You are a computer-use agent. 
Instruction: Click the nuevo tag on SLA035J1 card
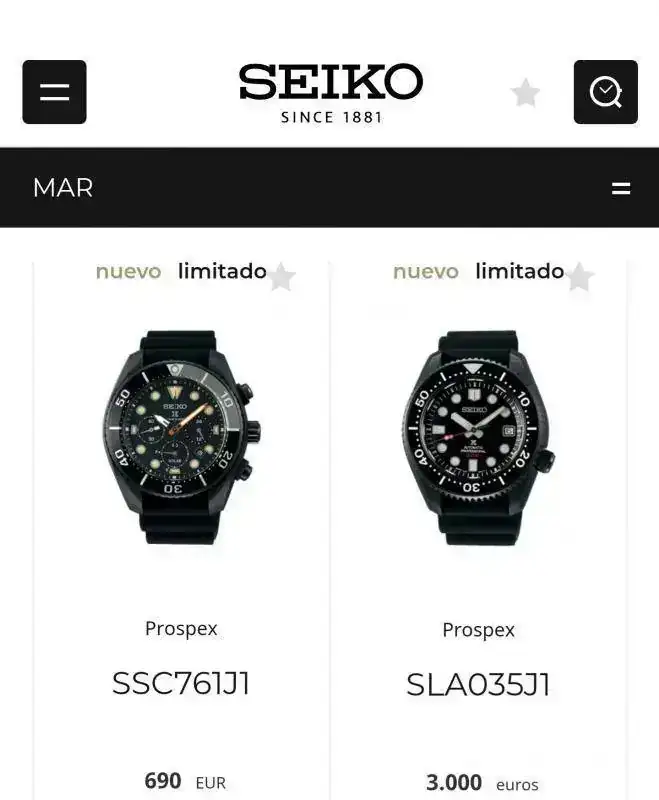pyautogui.click(x=426, y=271)
